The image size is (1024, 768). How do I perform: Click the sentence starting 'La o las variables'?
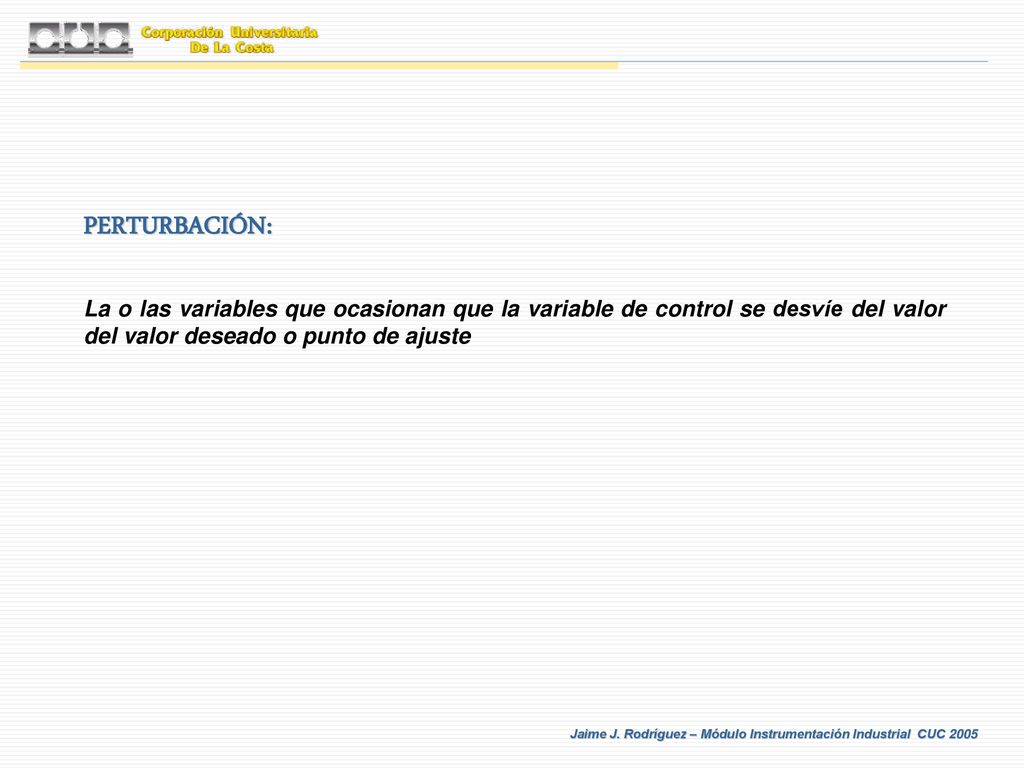[515, 322]
